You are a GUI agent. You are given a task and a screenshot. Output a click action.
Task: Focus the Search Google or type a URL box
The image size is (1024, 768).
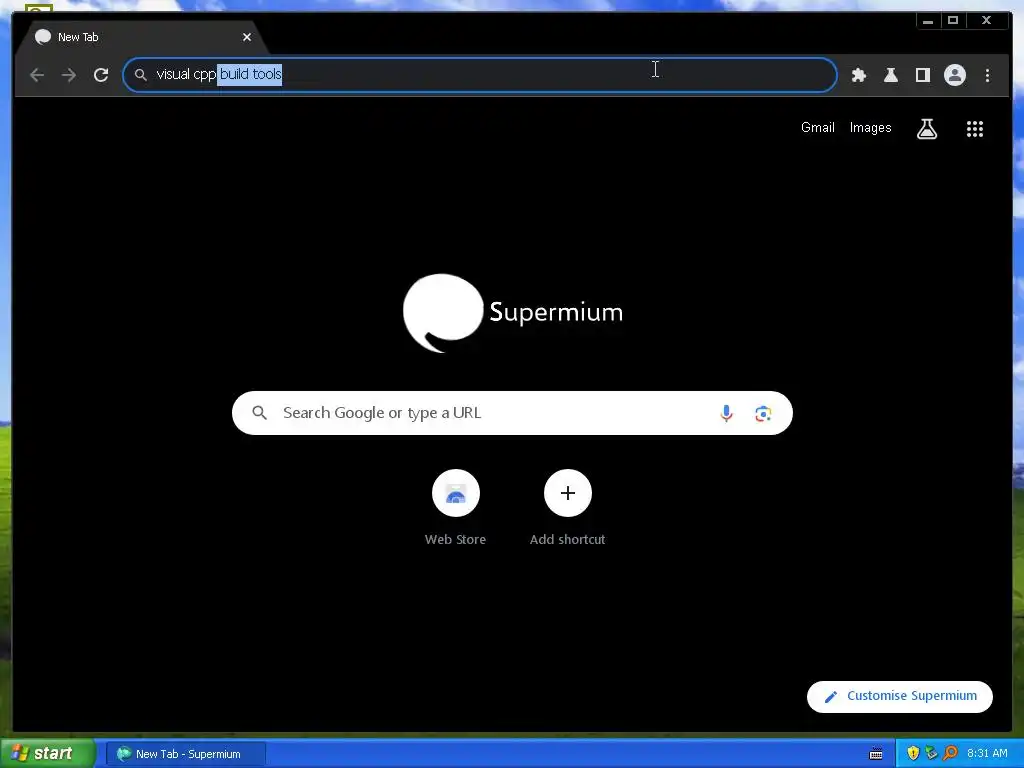point(512,413)
